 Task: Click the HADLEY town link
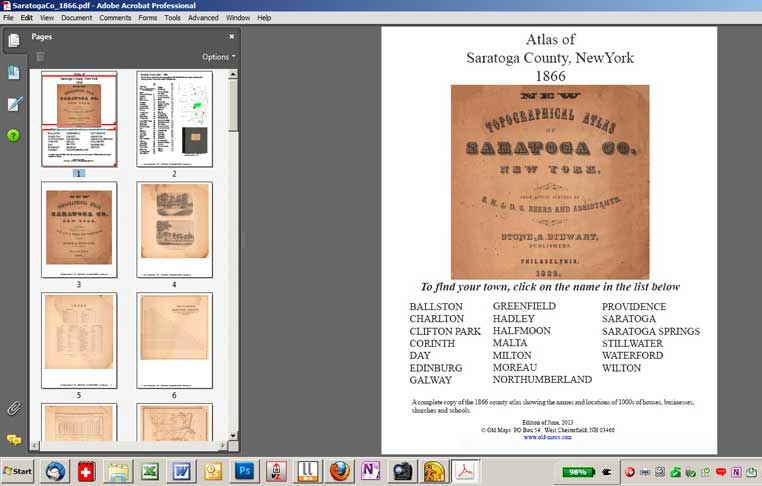pos(514,319)
